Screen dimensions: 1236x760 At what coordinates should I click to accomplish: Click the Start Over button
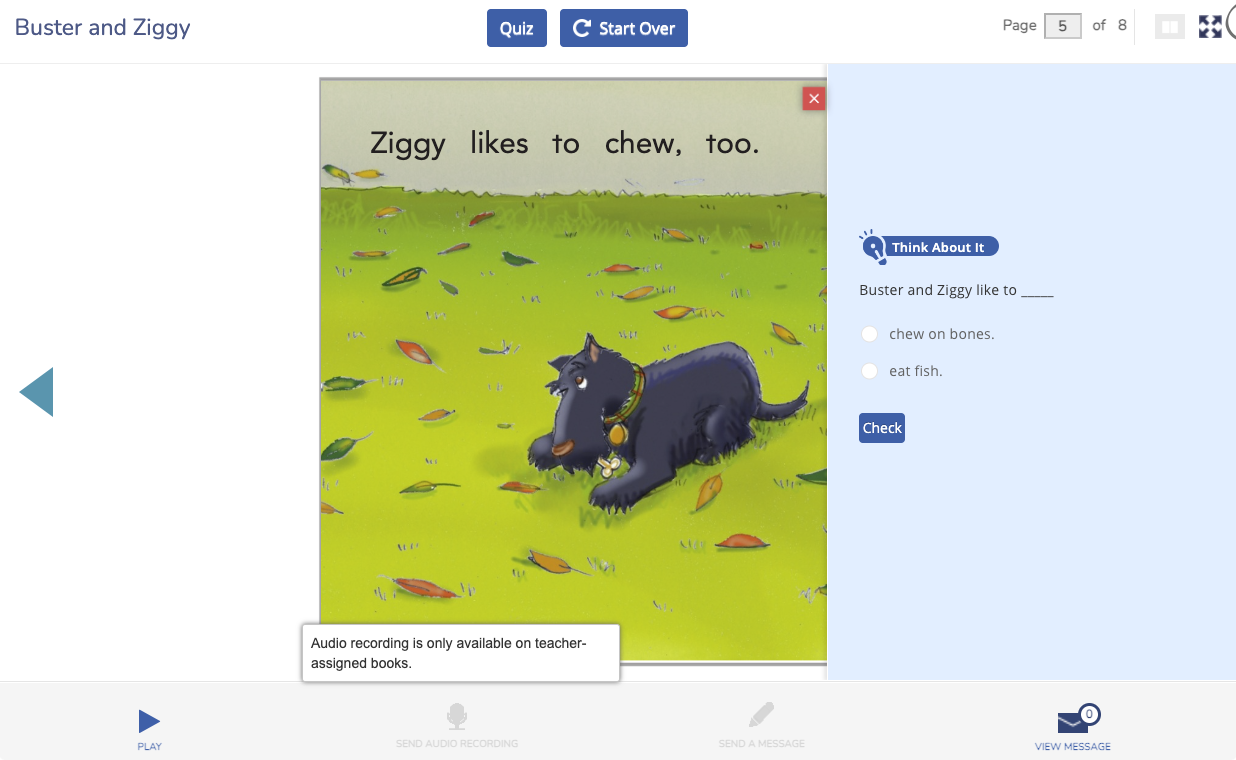coord(624,28)
